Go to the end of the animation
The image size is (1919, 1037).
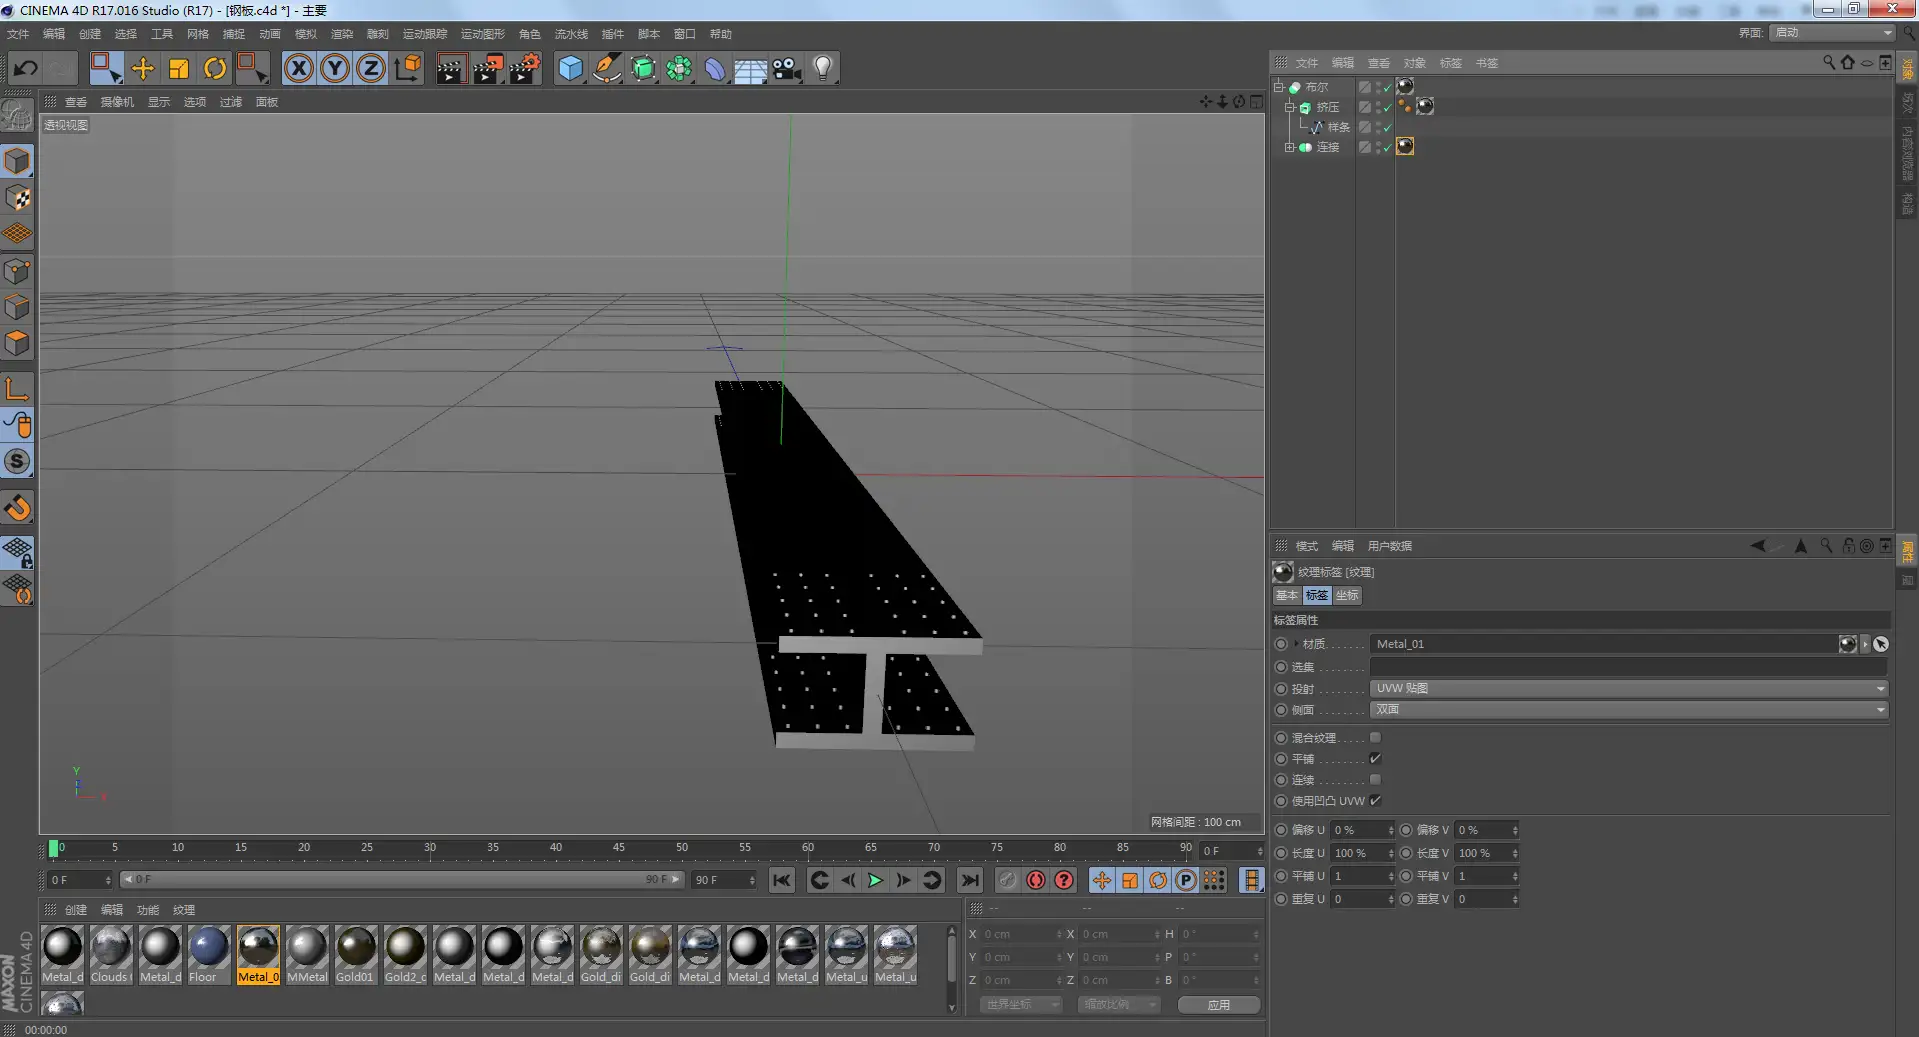(x=969, y=880)
